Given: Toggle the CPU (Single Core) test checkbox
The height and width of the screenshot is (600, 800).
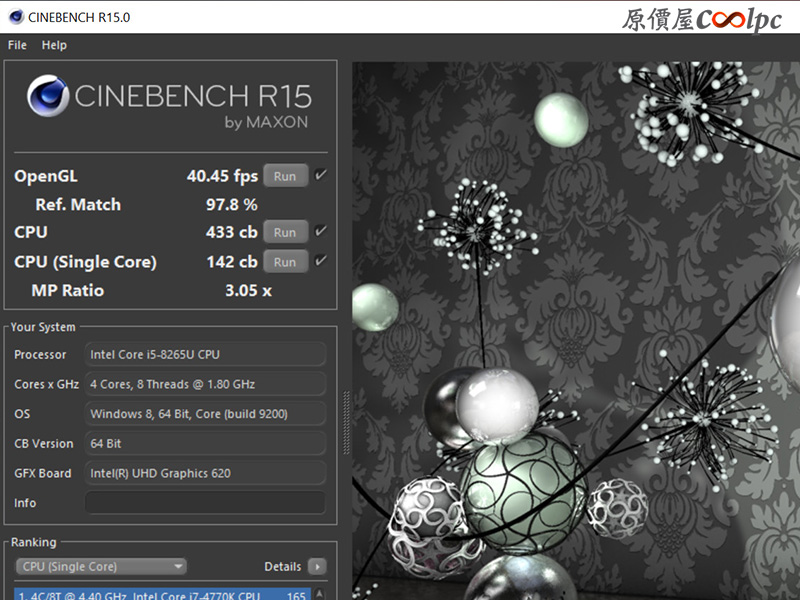Looking at the screenshot, I should coord(320,261).
